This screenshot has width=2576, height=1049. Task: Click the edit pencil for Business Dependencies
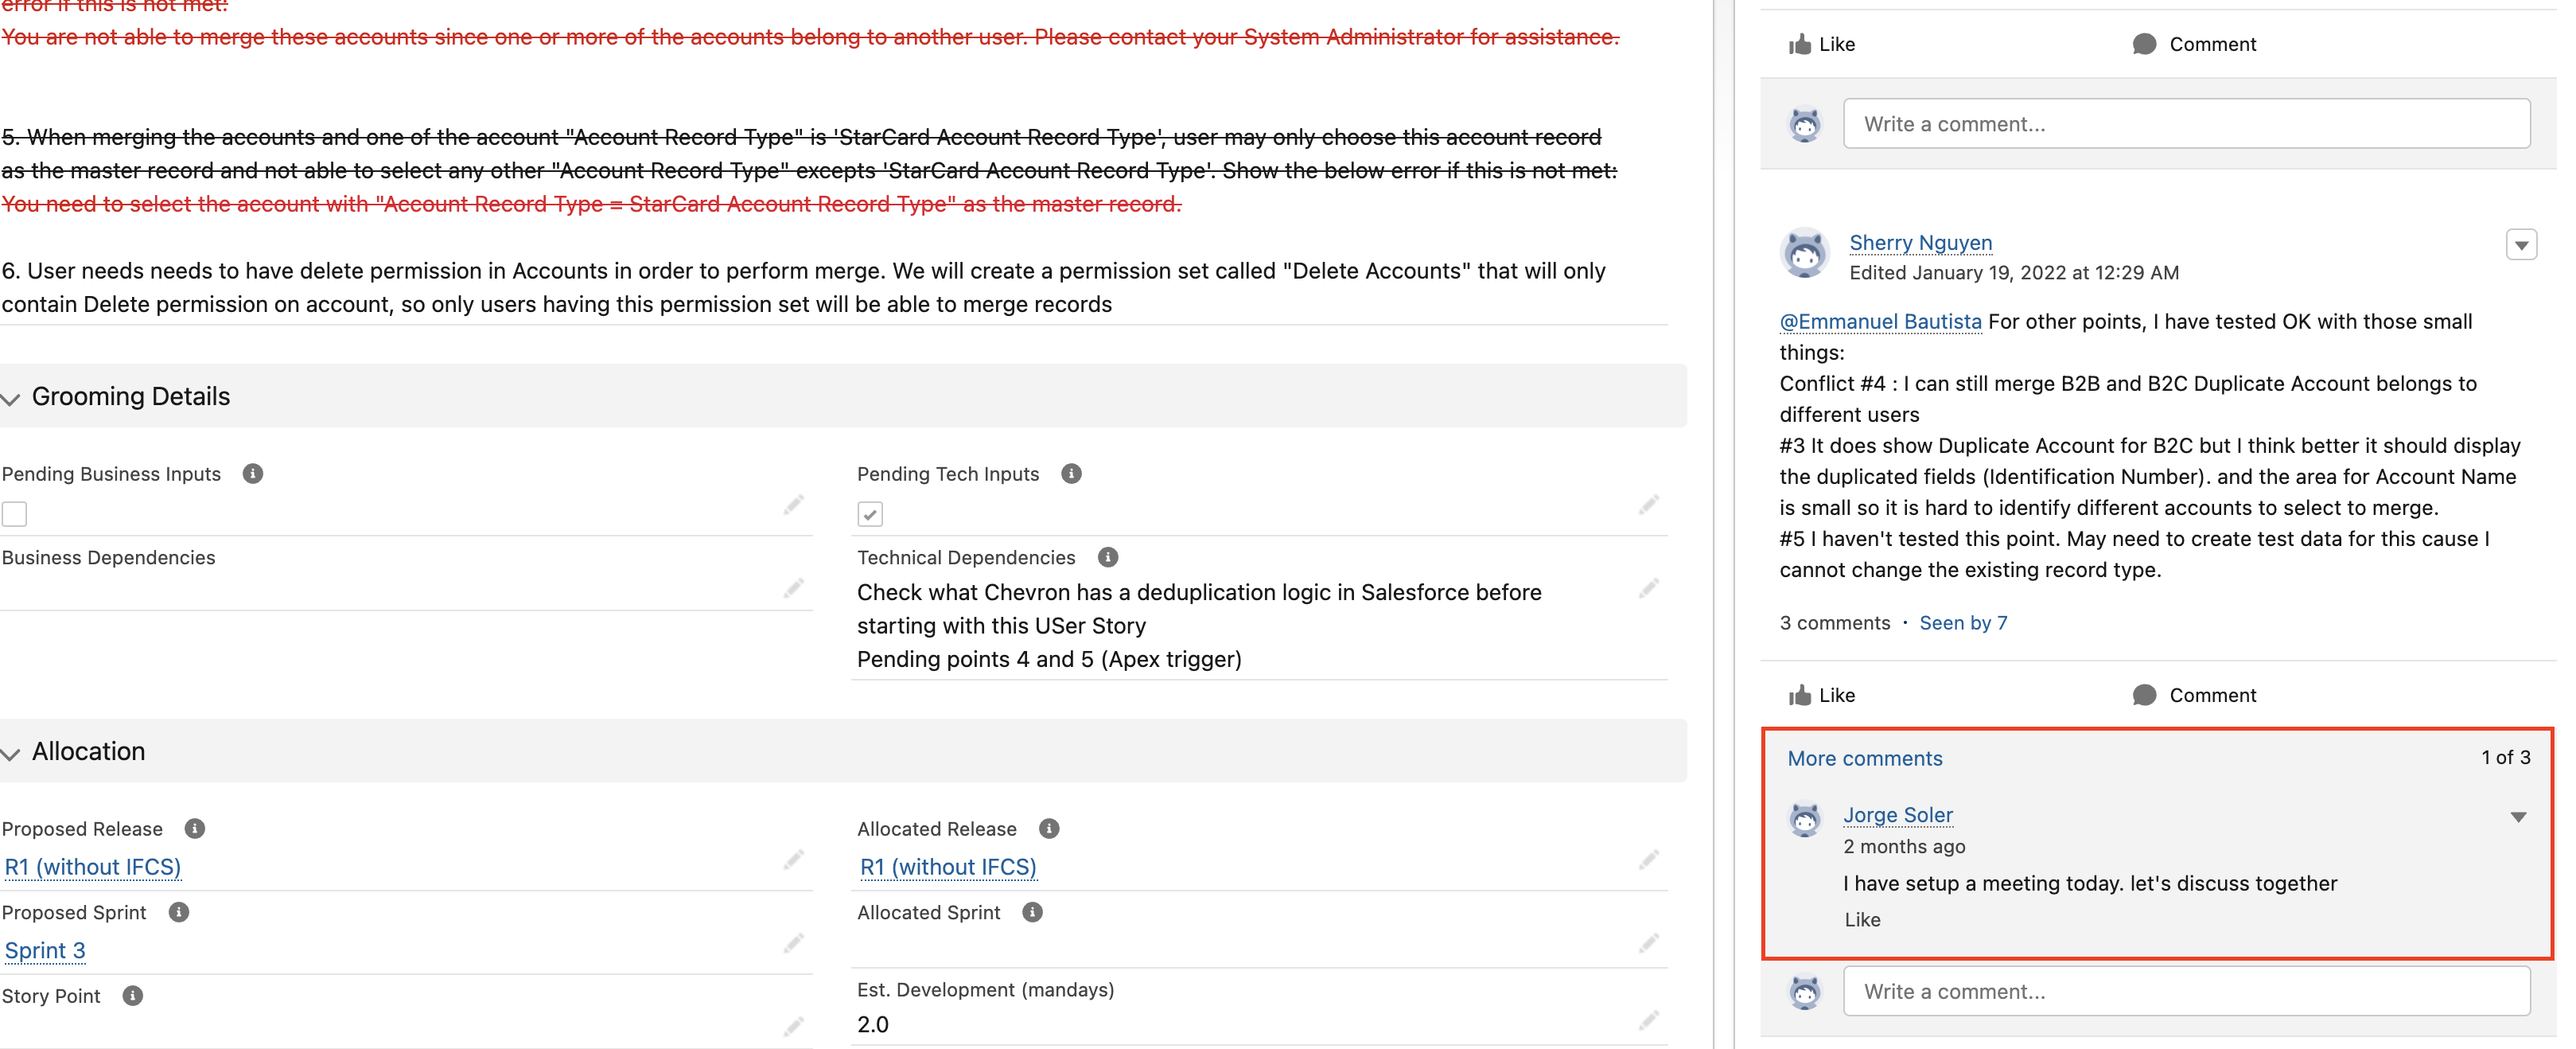[793, 588]
